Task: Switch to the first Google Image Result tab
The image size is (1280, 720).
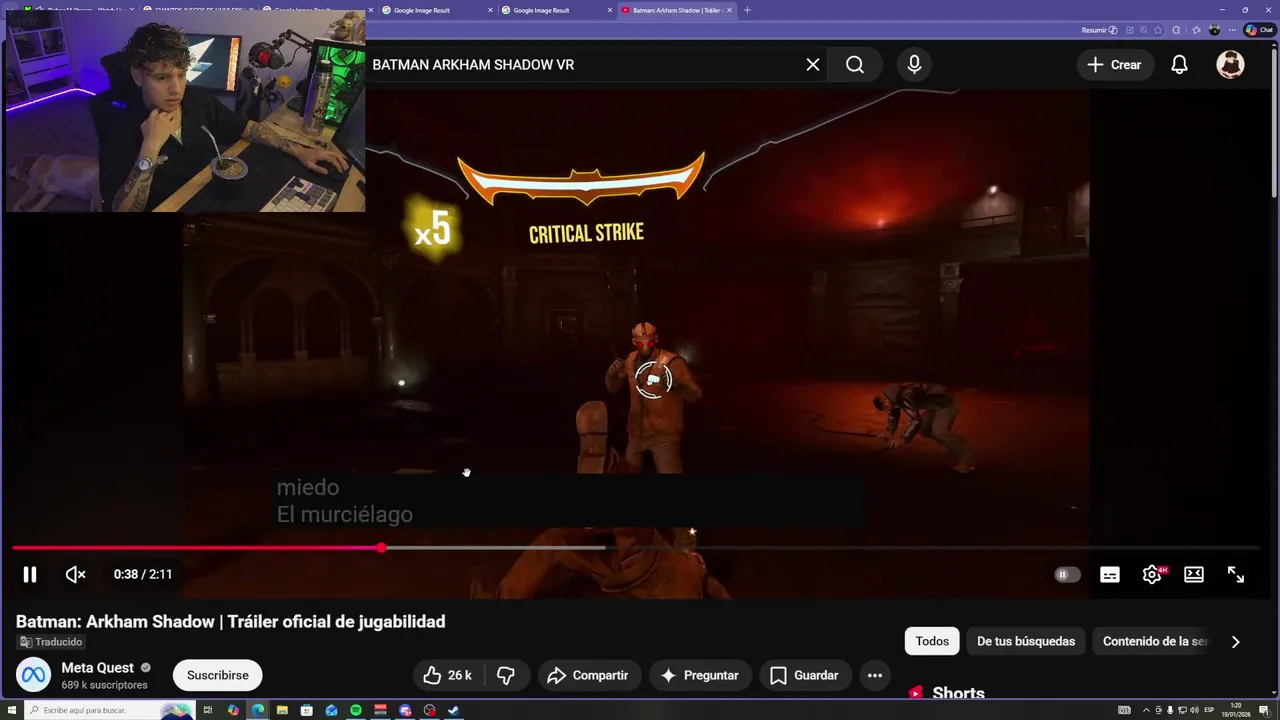Action: [x=436, y=10]
